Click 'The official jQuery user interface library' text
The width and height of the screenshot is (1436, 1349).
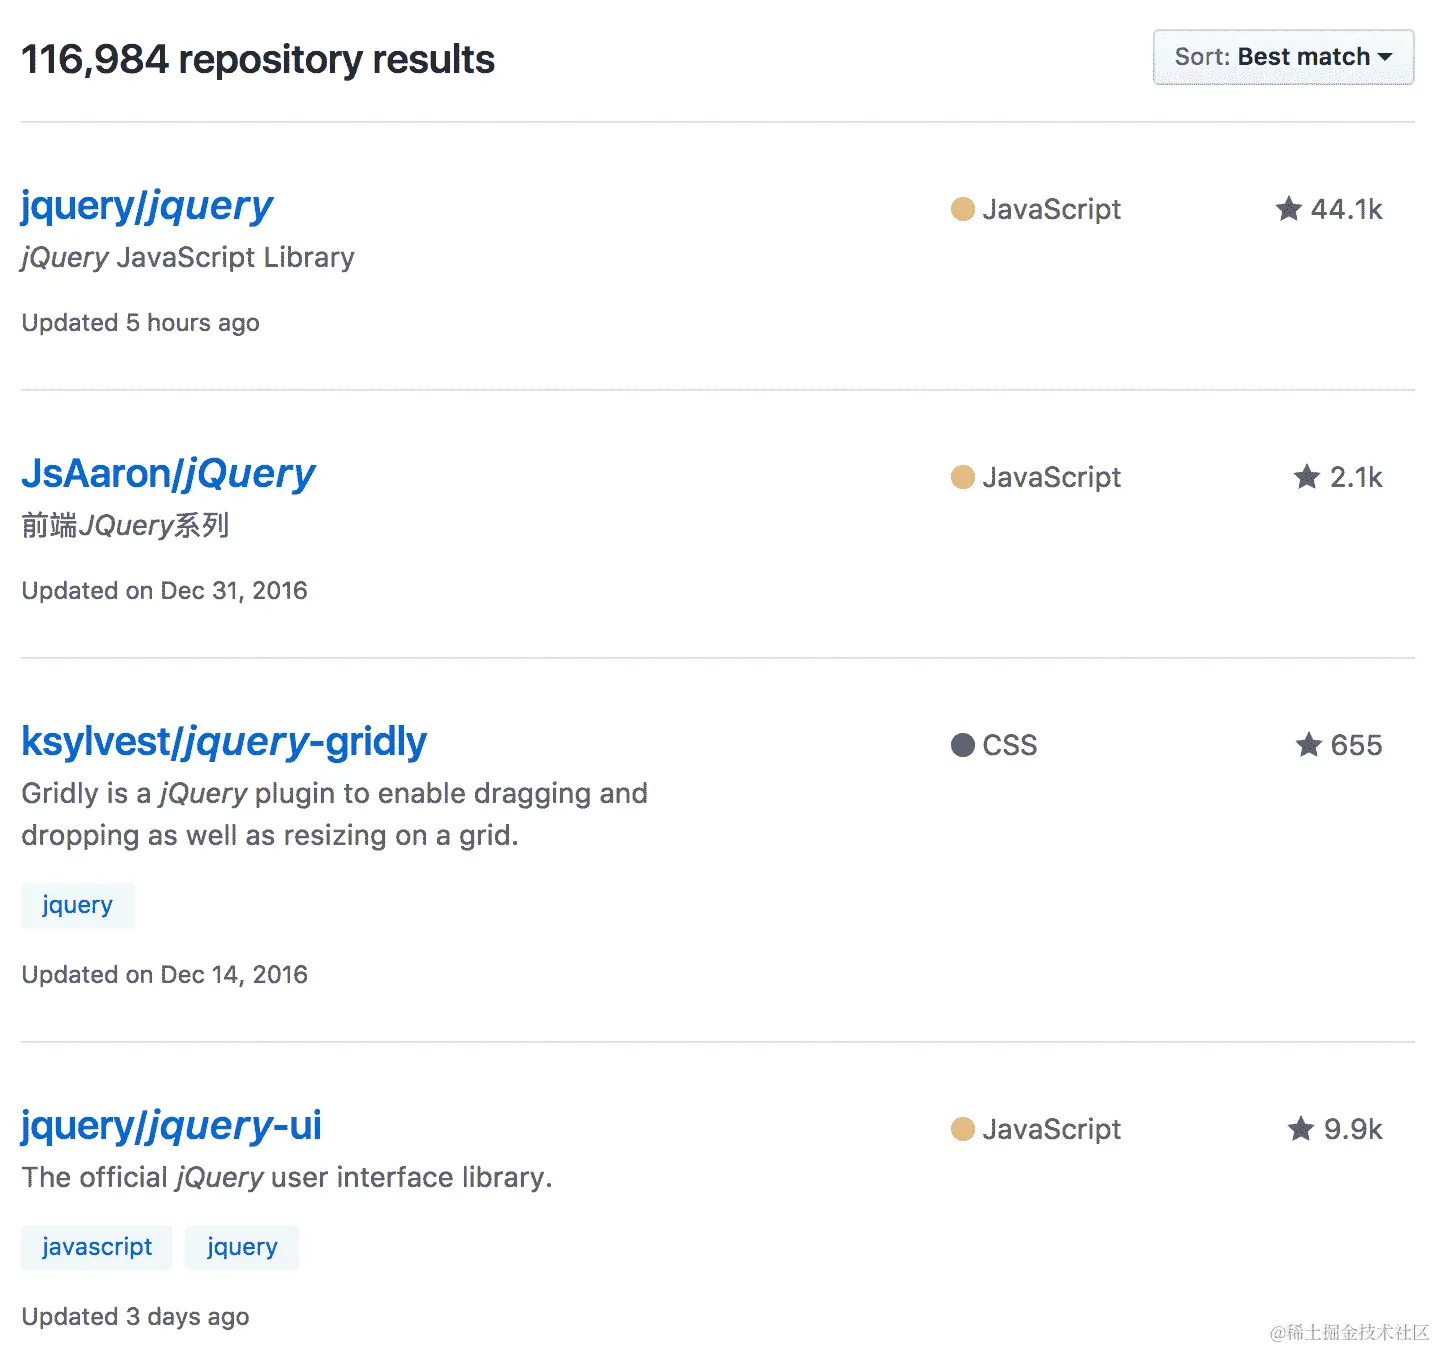click(x=287, y=1178)
